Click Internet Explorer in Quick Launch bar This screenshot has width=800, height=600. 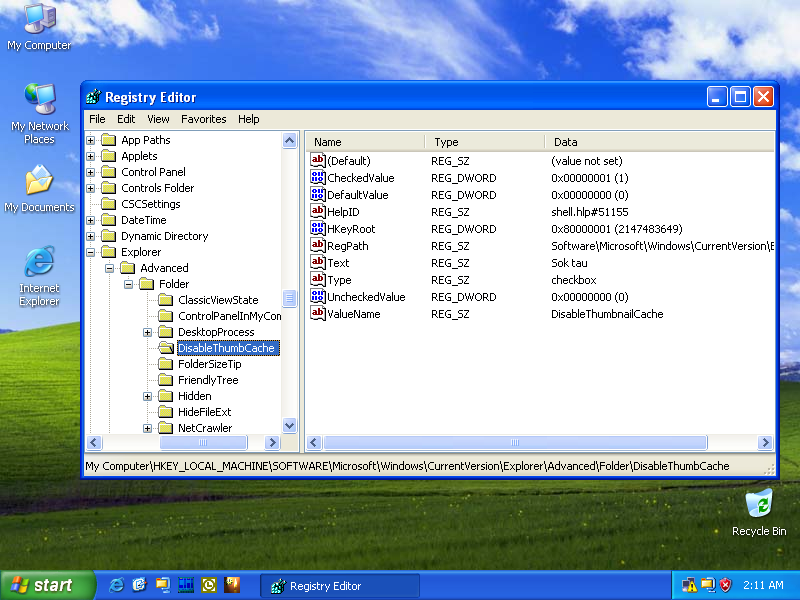[117, 585]
